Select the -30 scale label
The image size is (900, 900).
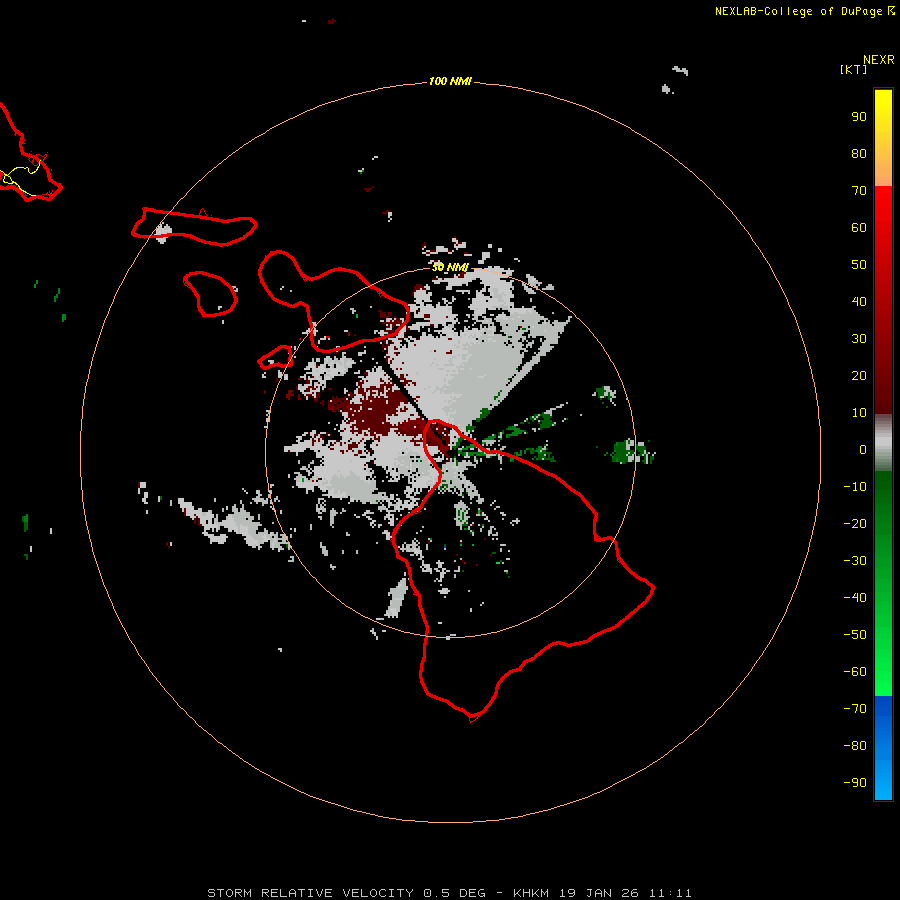pyautogui.click(x=855, y=561)
